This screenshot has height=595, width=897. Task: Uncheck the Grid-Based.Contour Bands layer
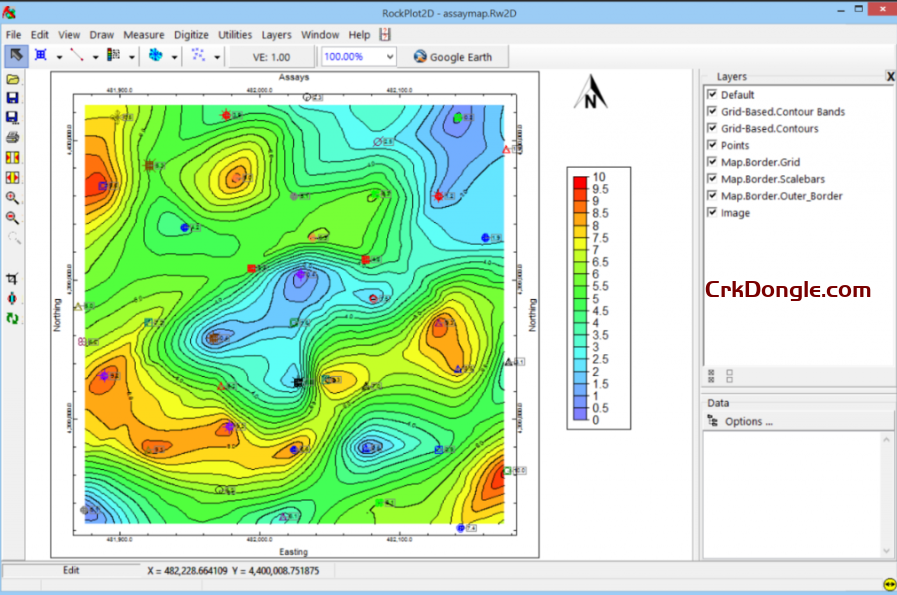[x=712, y=112]
